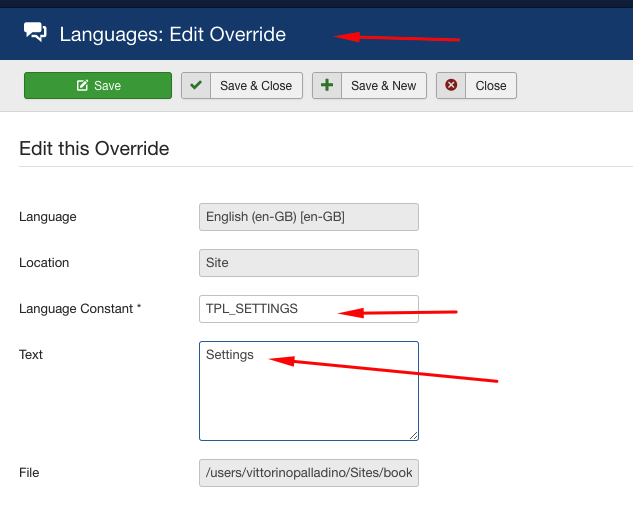The width and height of the screenshot is (633, 532).
Task: Click the 'Text' field label
Action: 31,355
